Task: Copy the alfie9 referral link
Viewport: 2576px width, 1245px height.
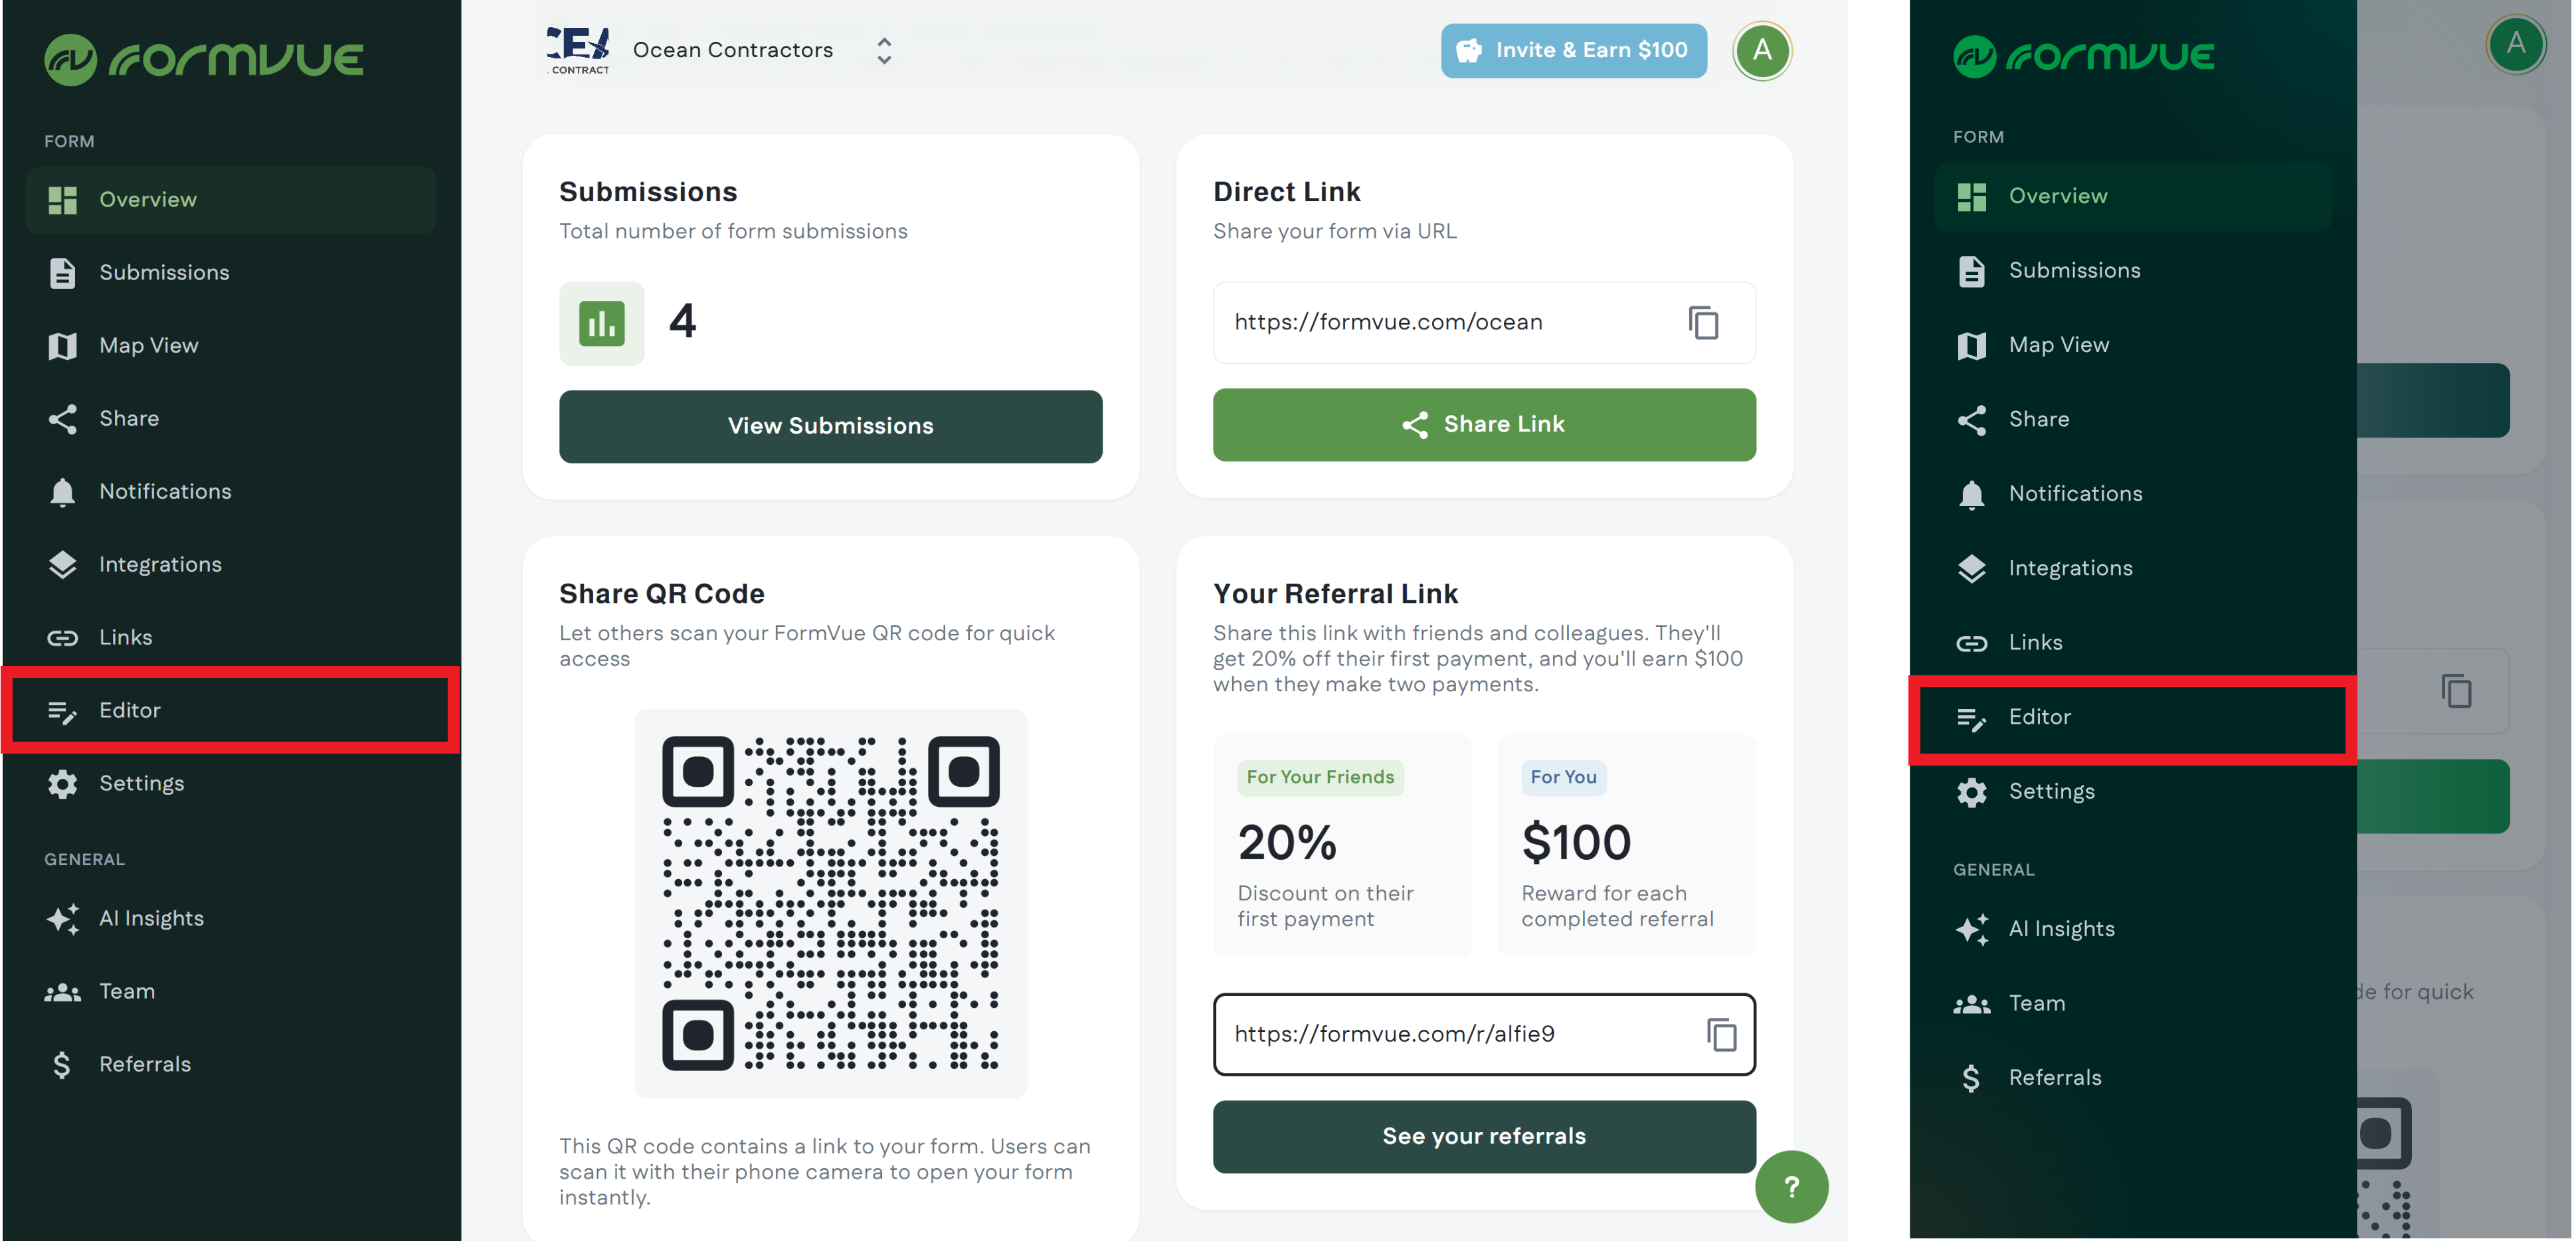Action: 1720,1034
